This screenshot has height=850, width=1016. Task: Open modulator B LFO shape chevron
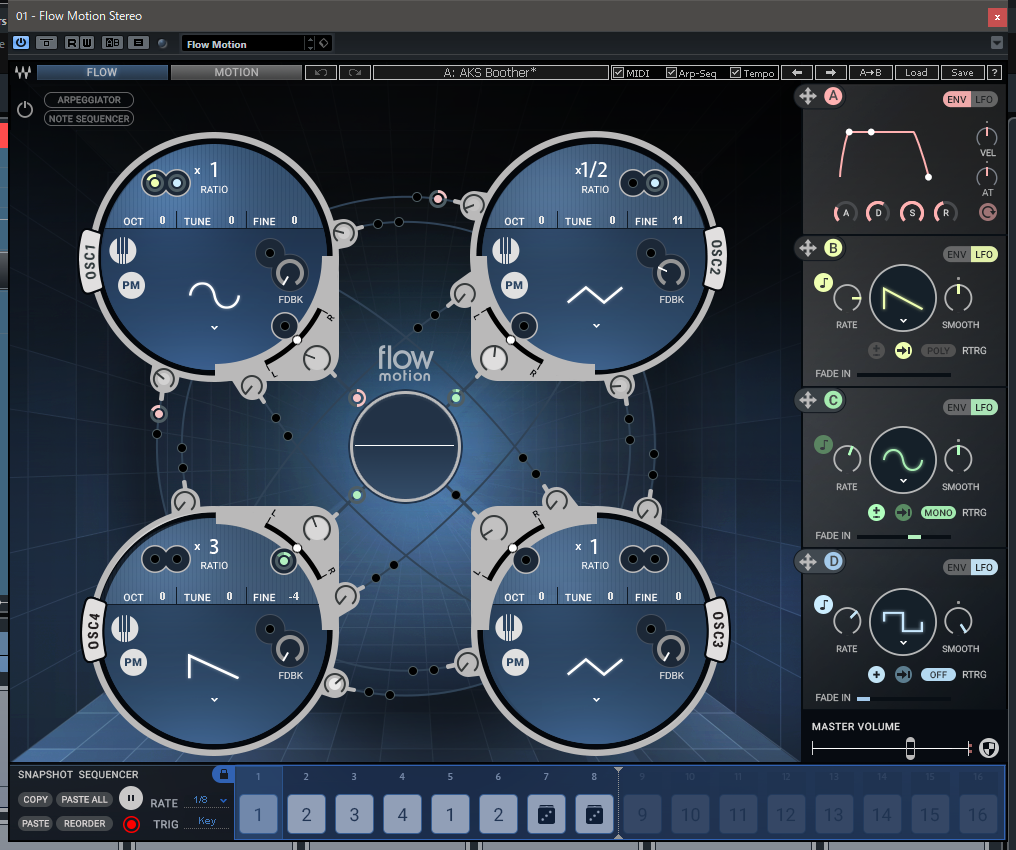pos(903,321)
